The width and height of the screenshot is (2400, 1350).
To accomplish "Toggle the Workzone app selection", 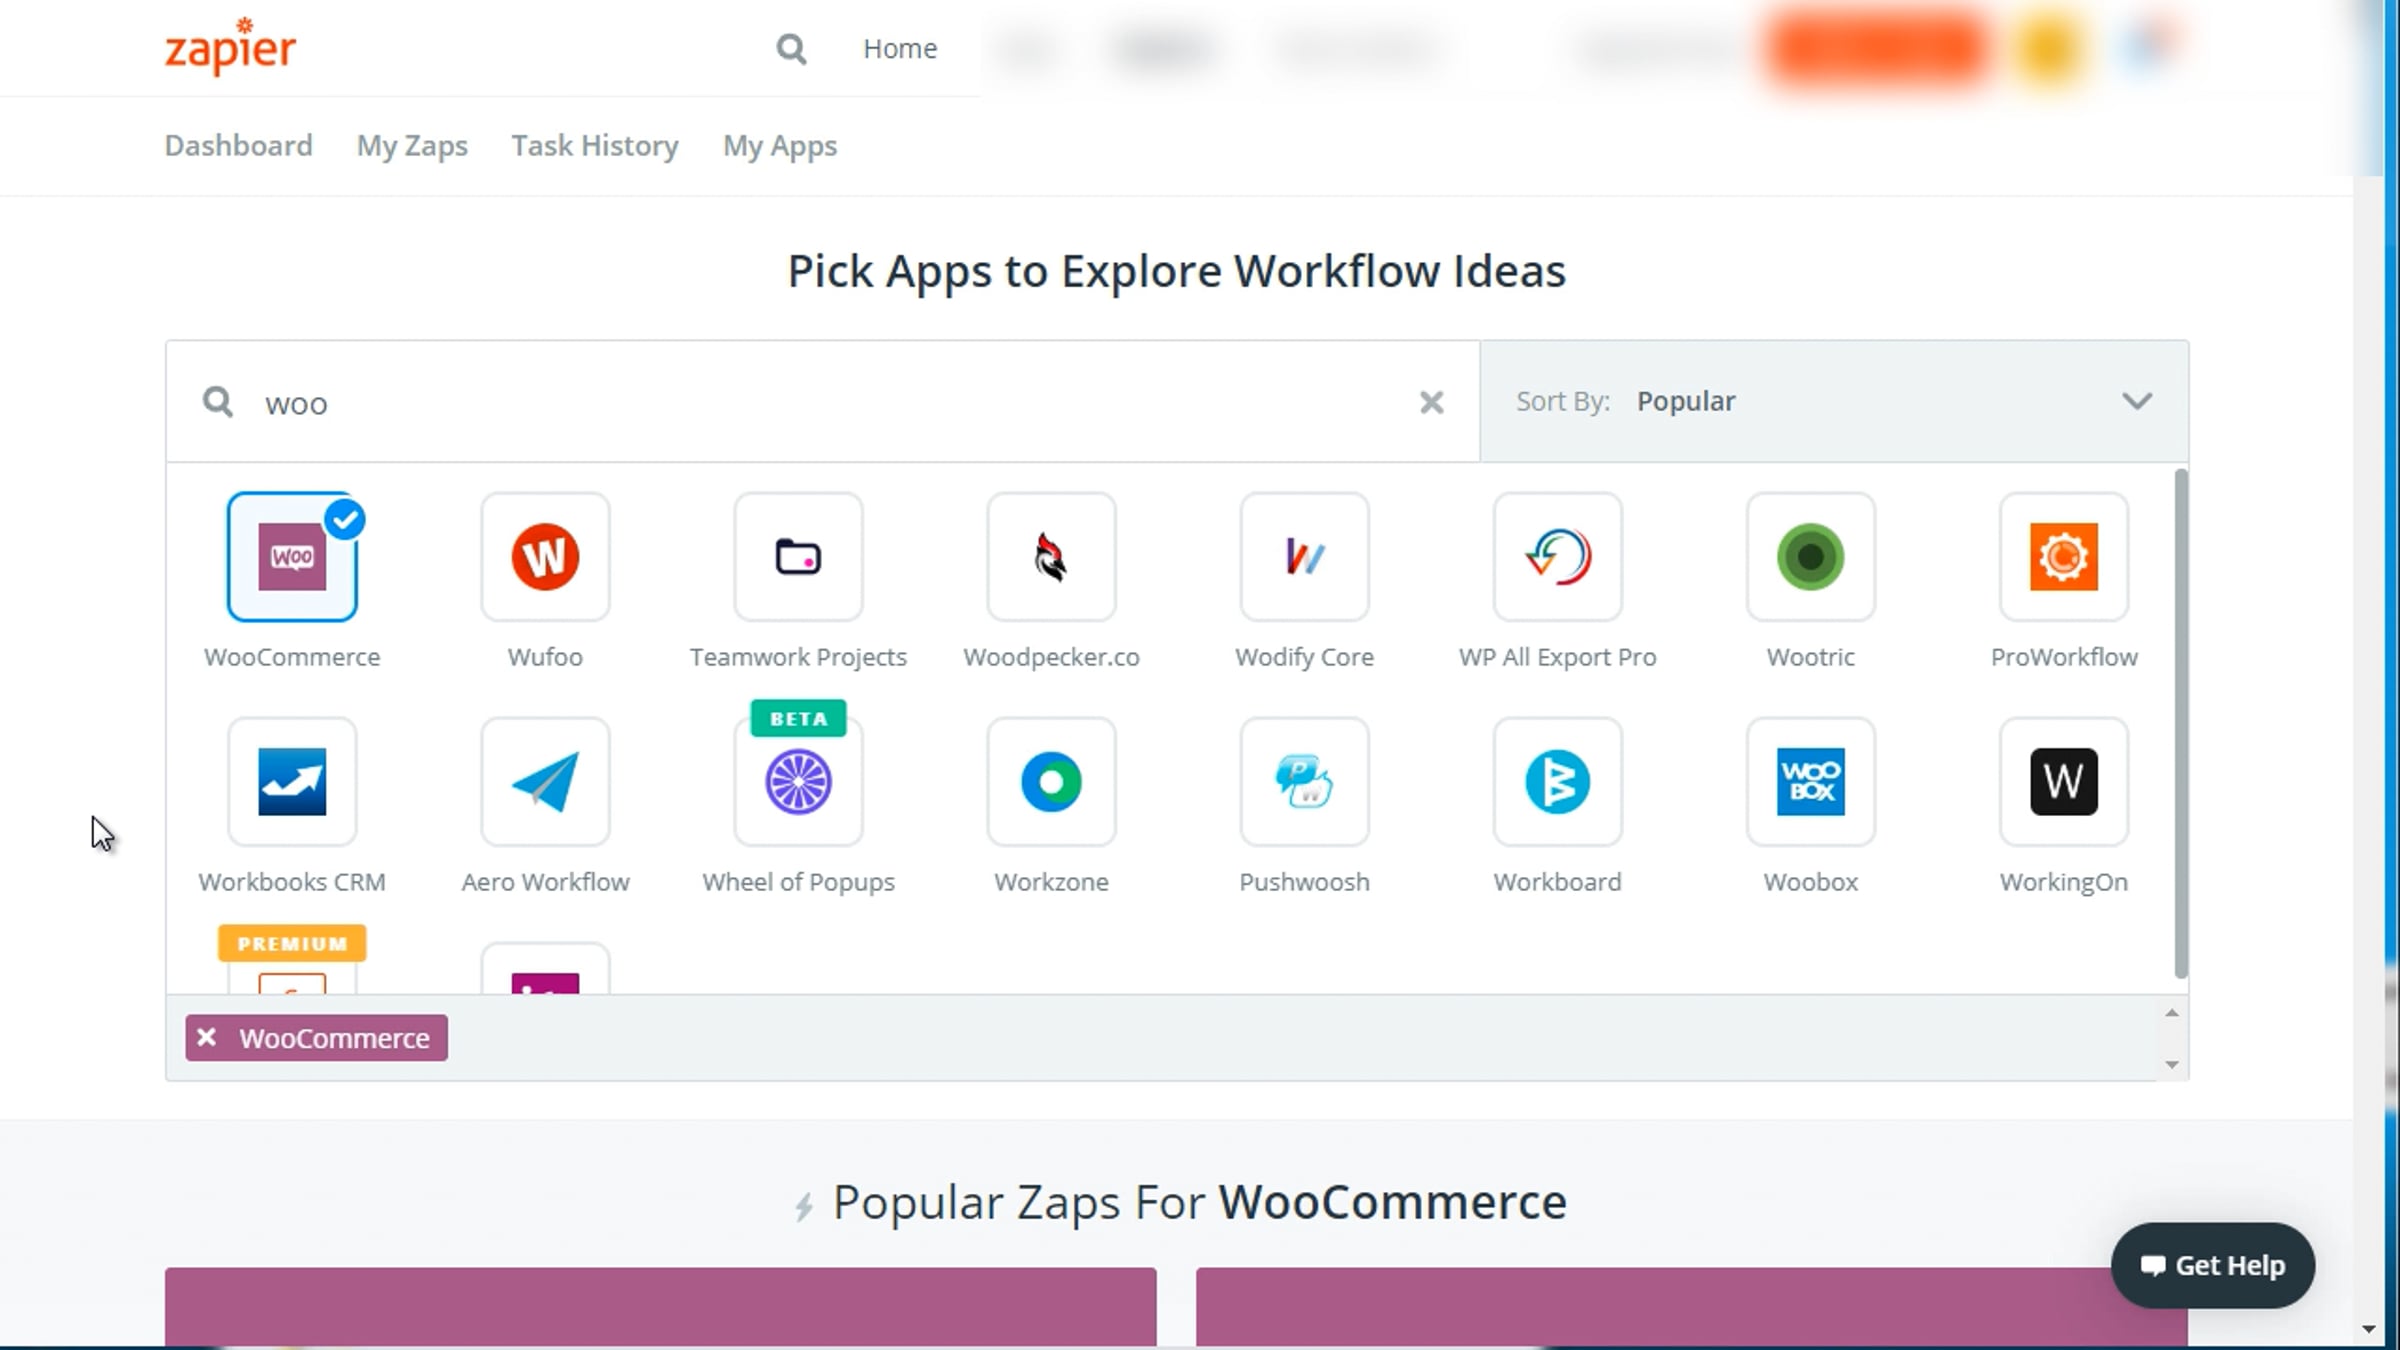I will 1051,782.
